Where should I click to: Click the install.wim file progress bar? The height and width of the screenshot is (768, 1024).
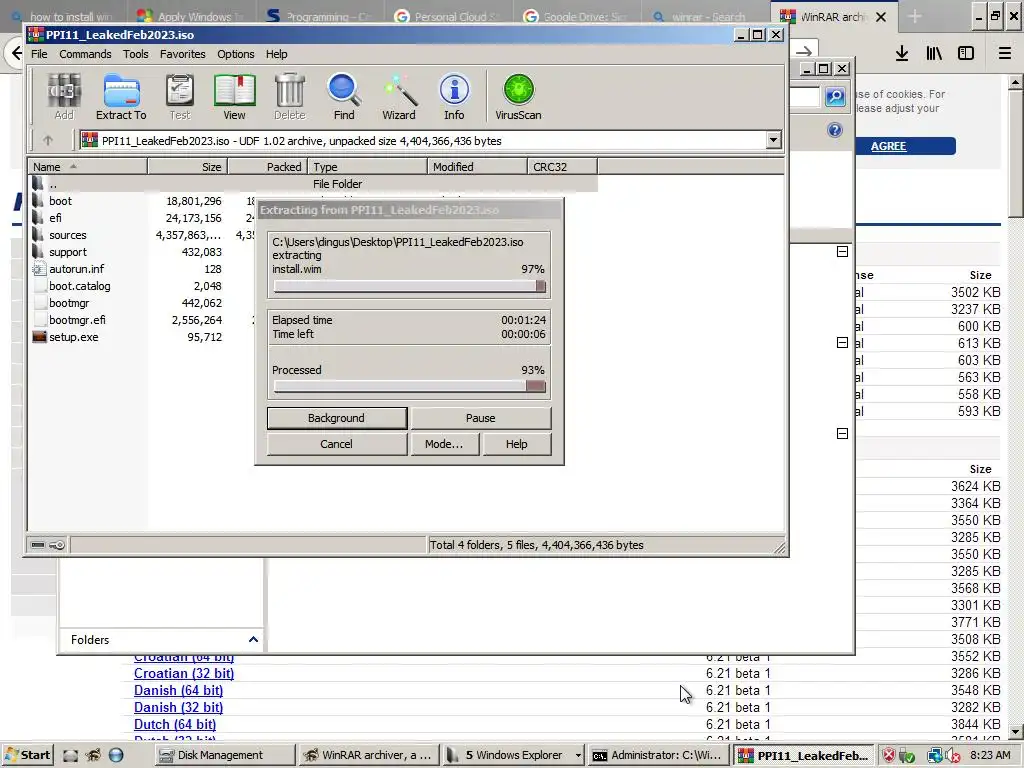point(409,287)
